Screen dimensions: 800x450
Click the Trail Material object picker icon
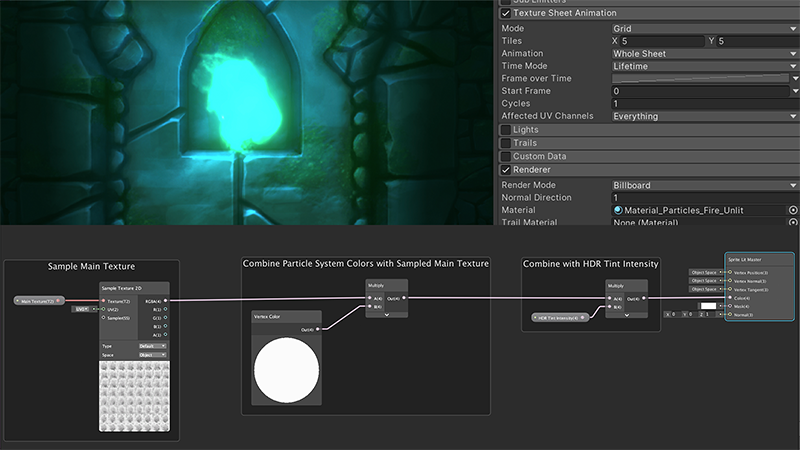792,223
